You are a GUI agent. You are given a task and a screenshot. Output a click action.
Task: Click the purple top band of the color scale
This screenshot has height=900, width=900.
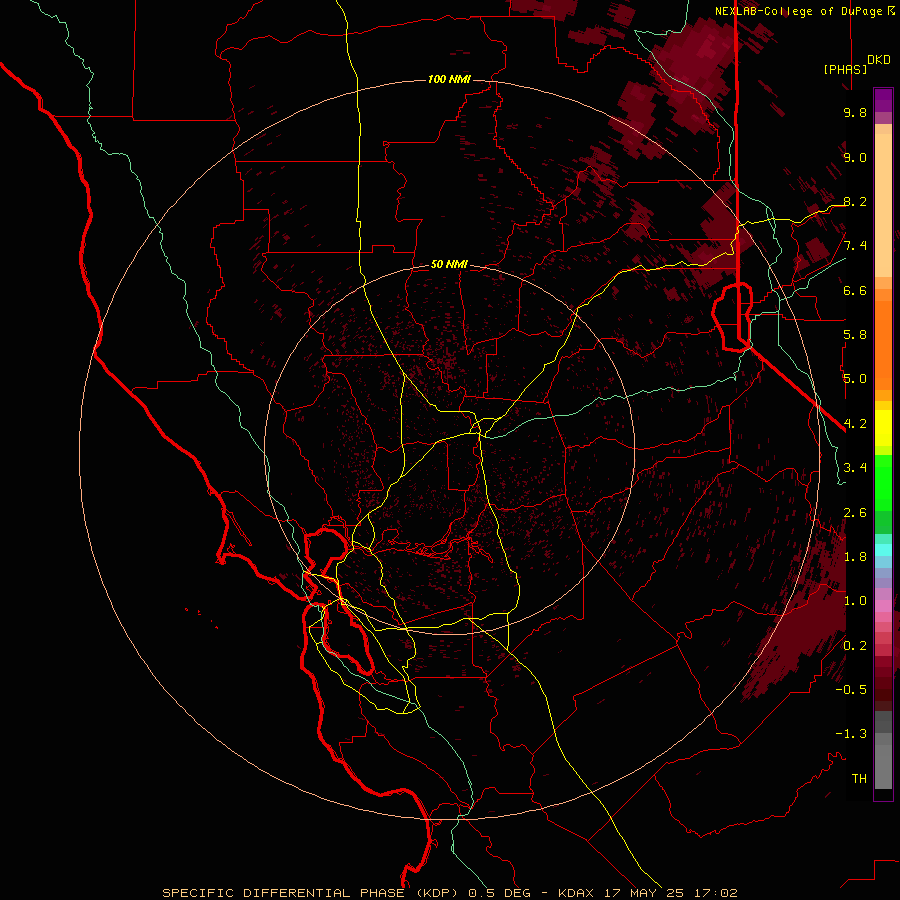coord(883,100)
